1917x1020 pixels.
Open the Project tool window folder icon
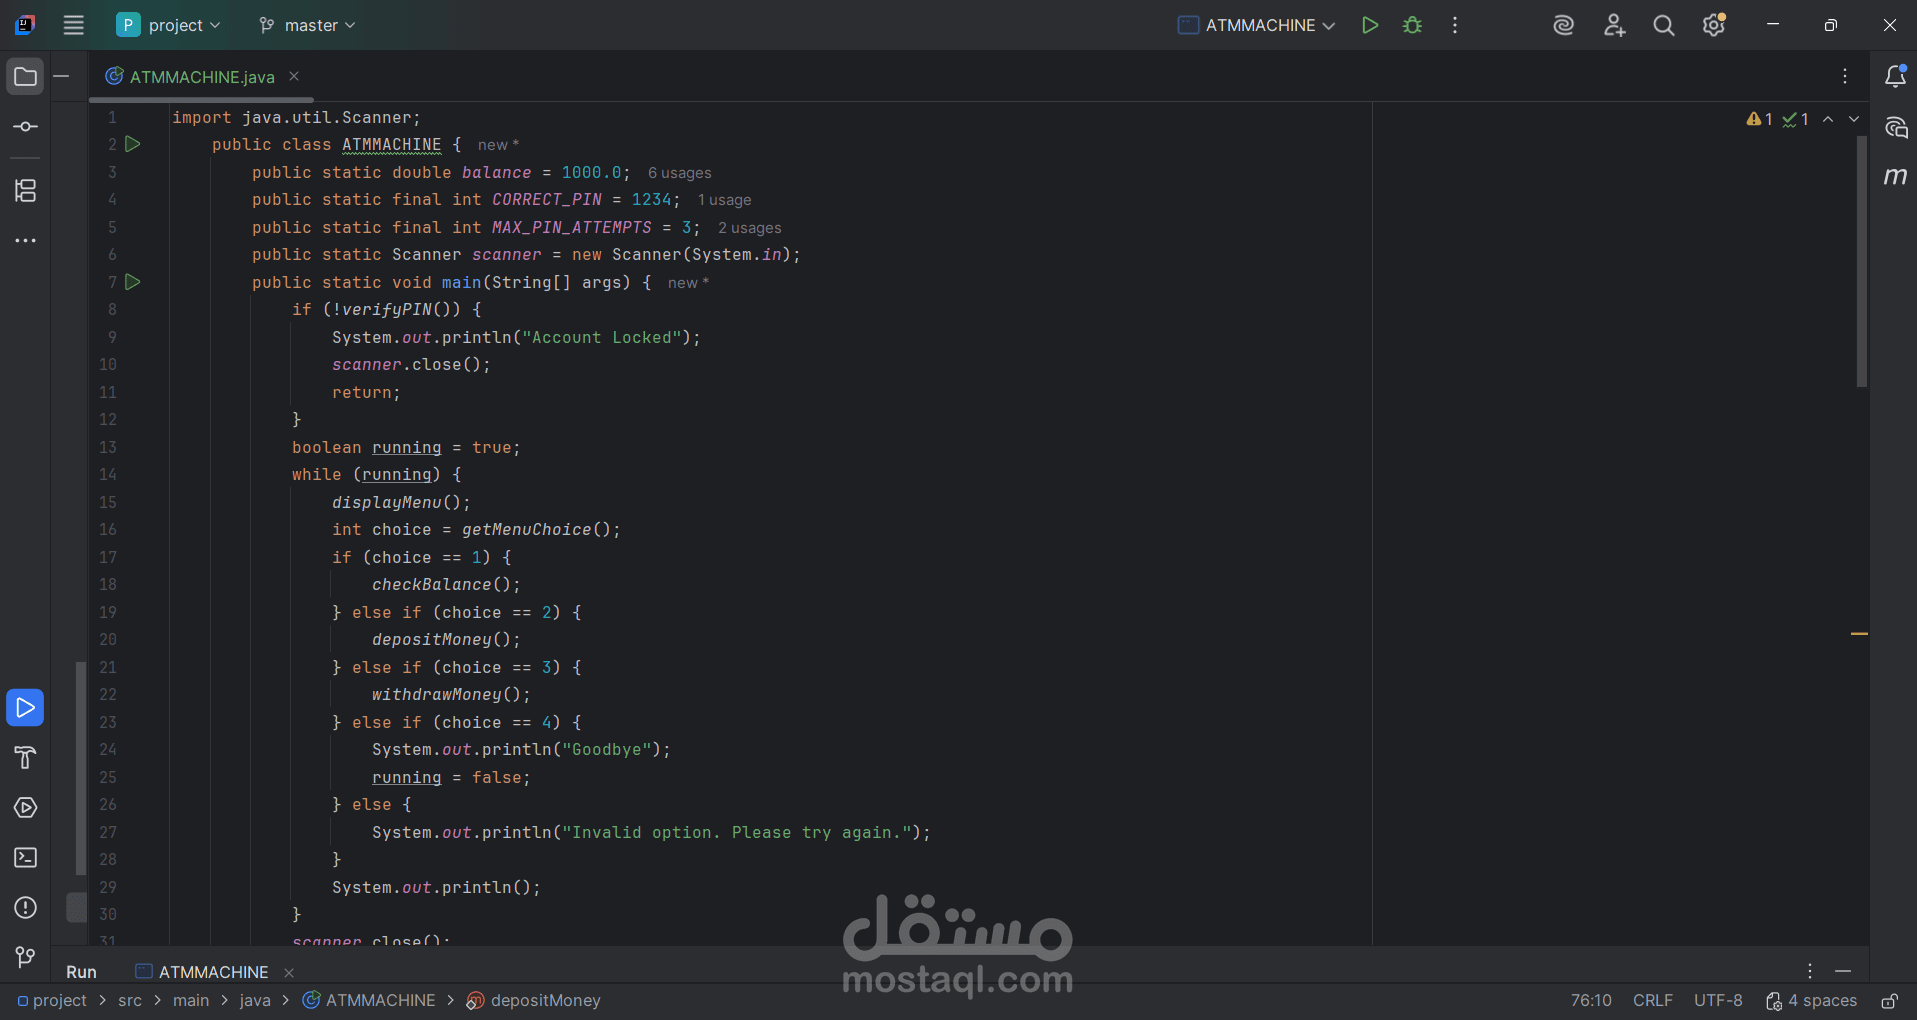click(25, 77)
